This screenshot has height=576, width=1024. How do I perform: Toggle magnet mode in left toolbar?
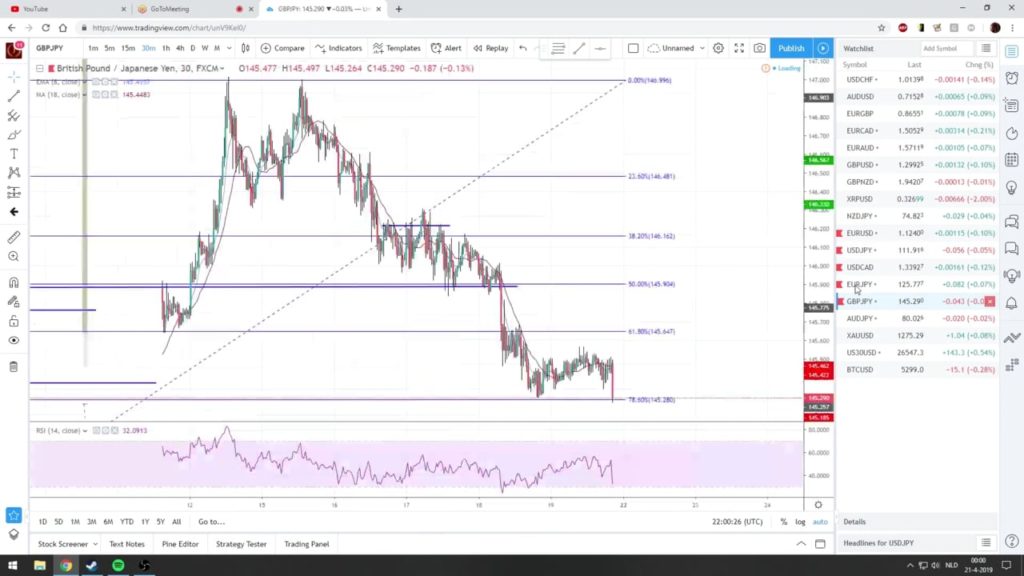[x=14, y=283]
